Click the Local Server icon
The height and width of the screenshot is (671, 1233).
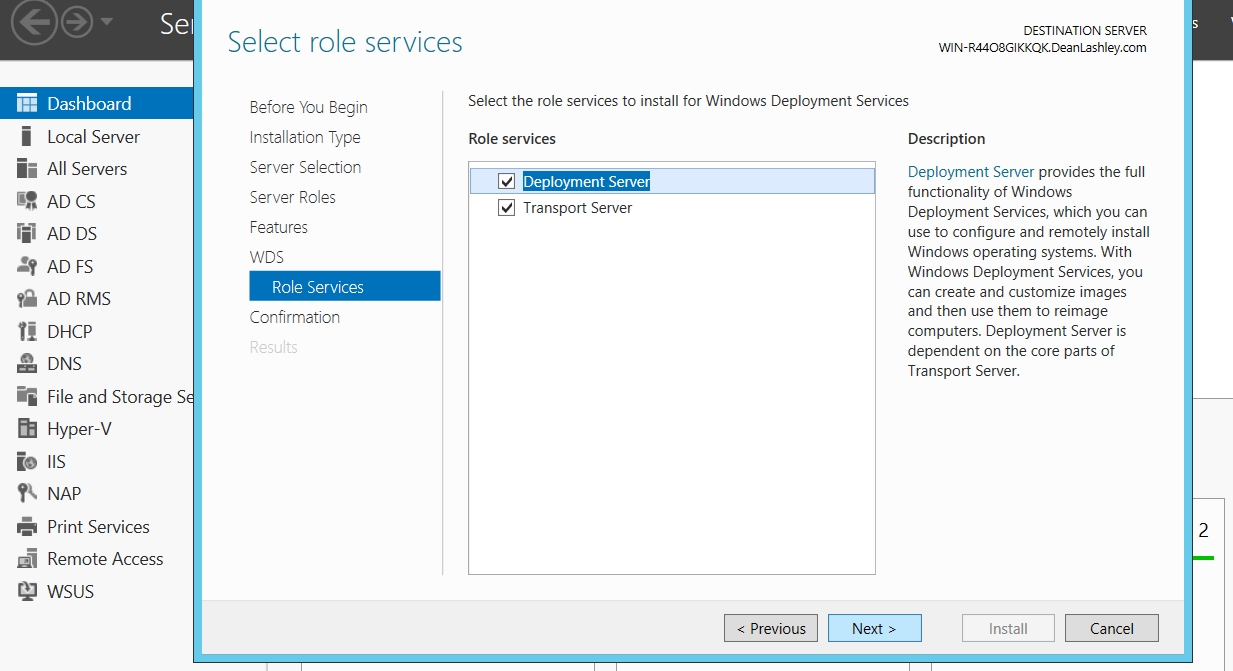[27, 137]
